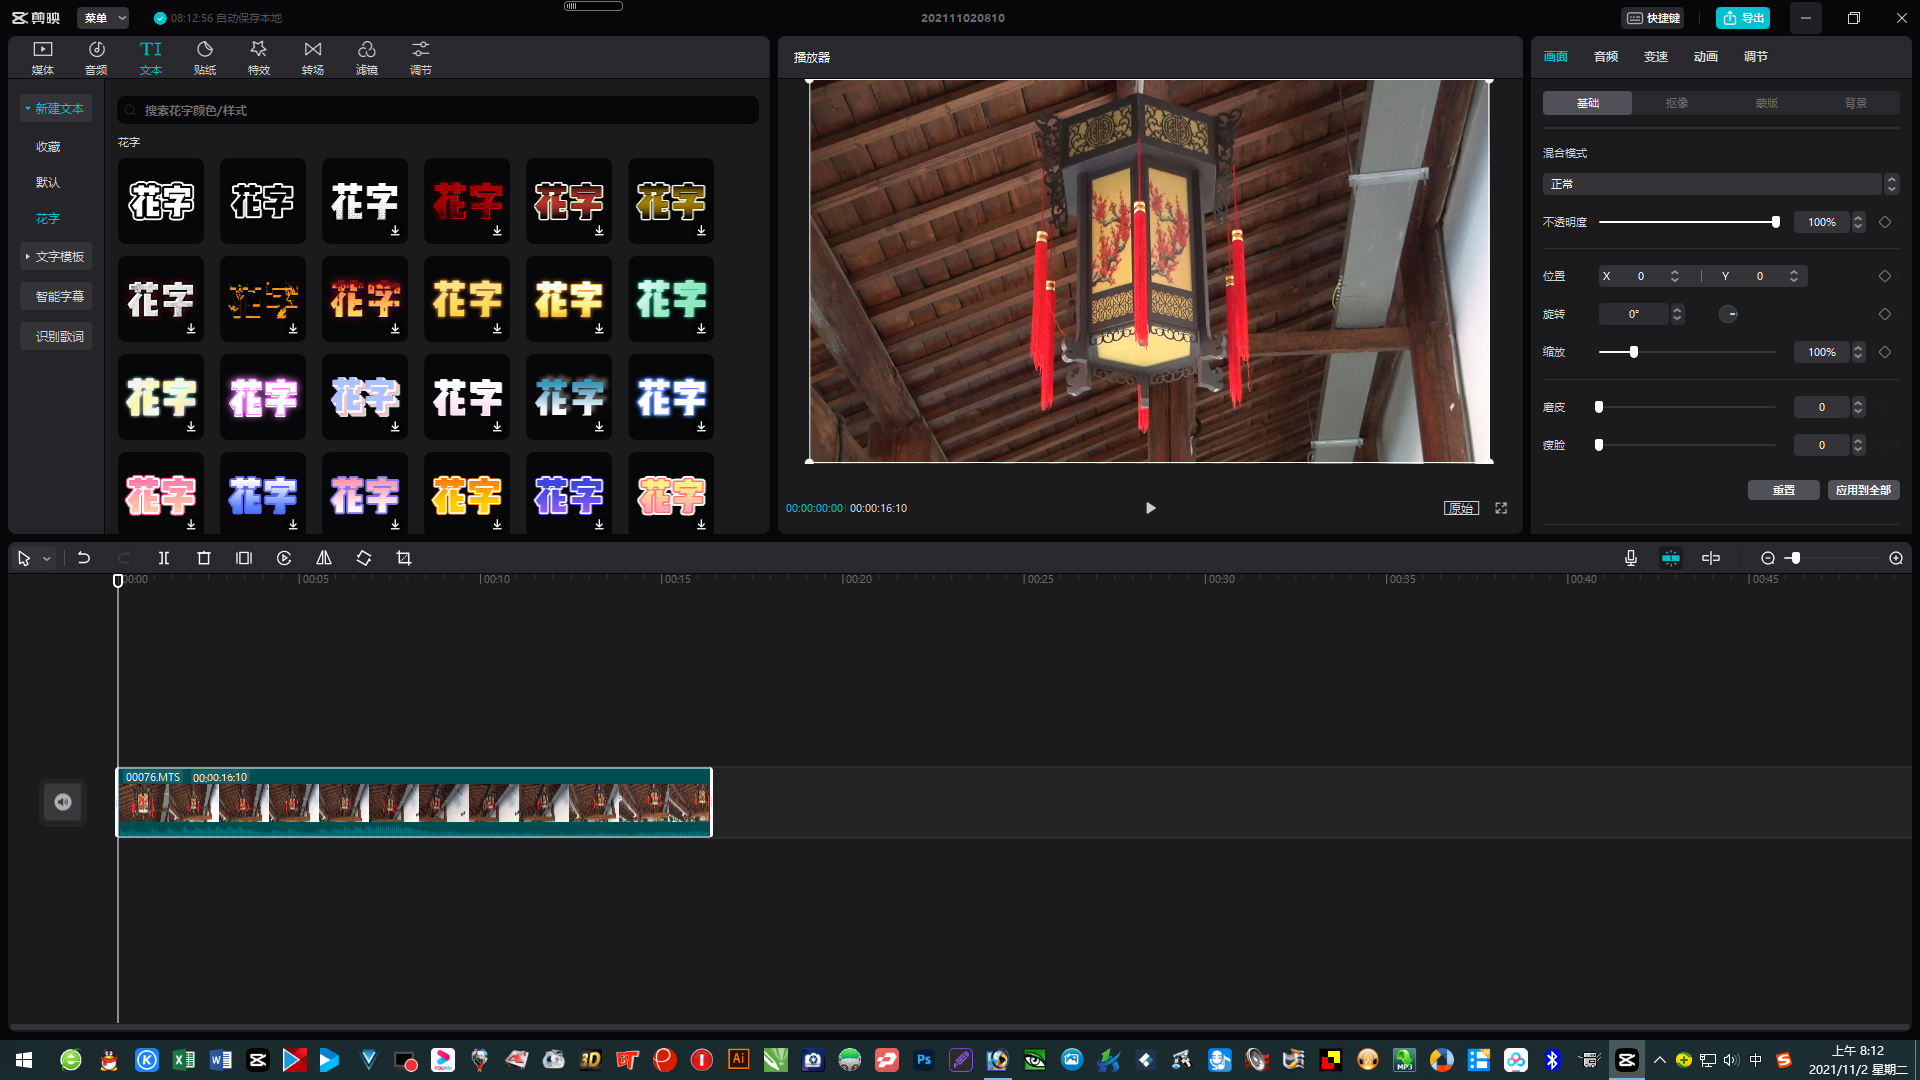Click the rotation degree stepper arrows
This screenshot has width=1920, height=1080.
(x=1677, y=314)
